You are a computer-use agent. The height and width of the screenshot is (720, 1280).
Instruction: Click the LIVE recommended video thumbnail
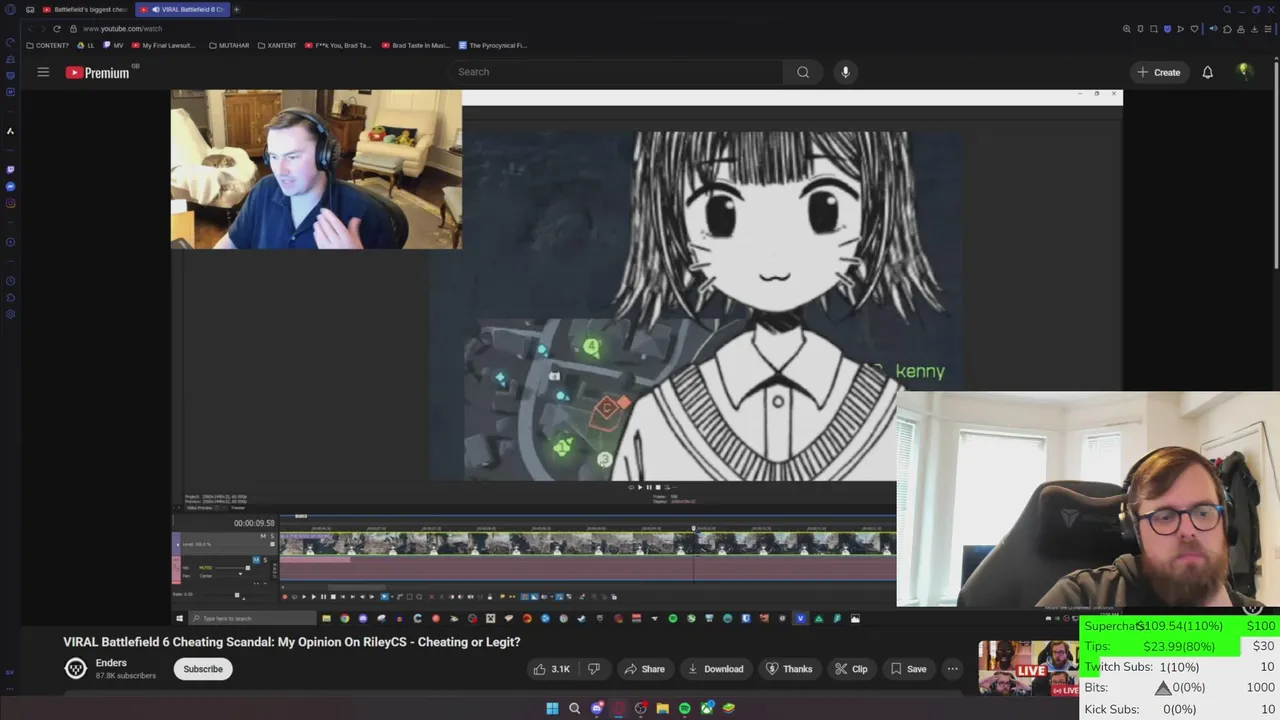pyautogui.click(x=1028, y=668)
